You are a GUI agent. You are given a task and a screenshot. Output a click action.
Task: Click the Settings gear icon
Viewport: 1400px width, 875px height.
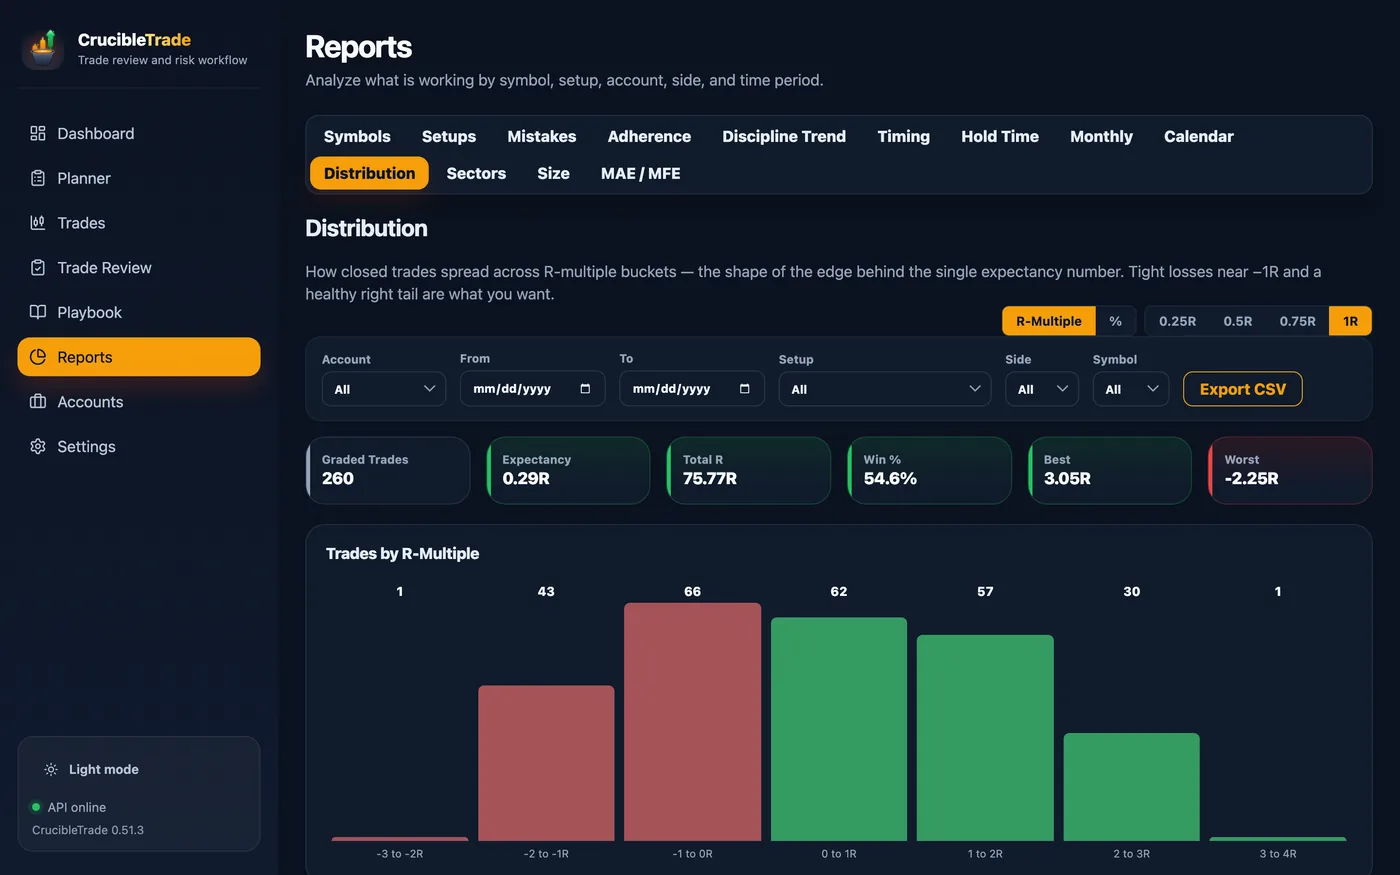click(x=38, y=446)
